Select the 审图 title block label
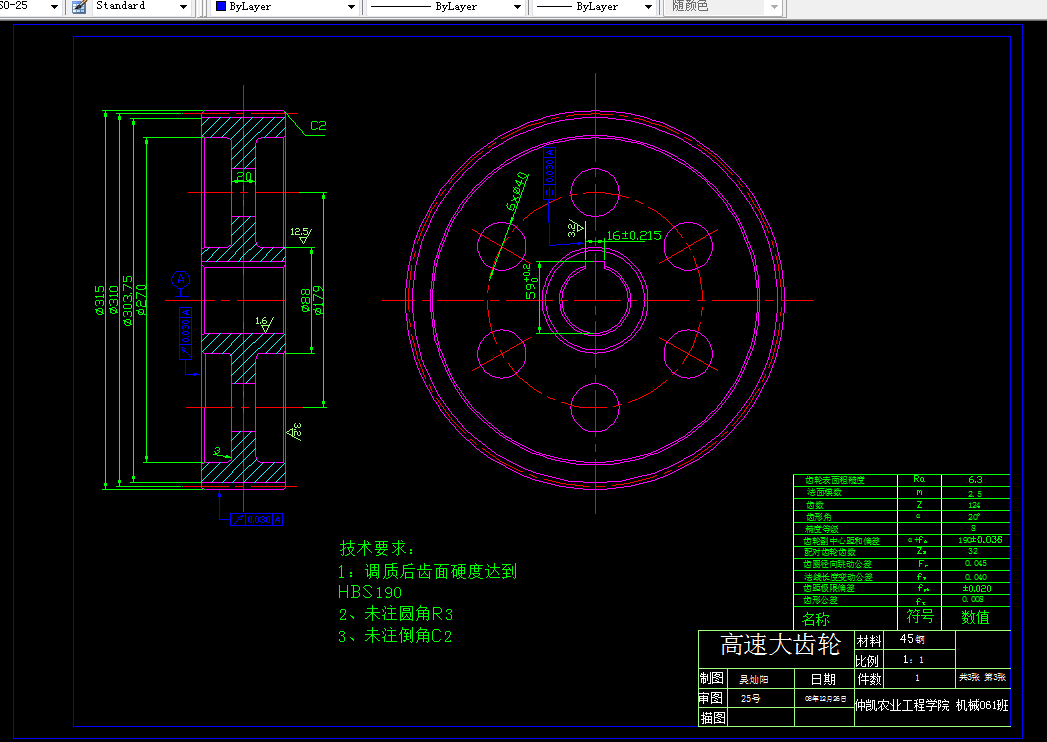This screenshot has height=742, width=1047. pos(712,698)
